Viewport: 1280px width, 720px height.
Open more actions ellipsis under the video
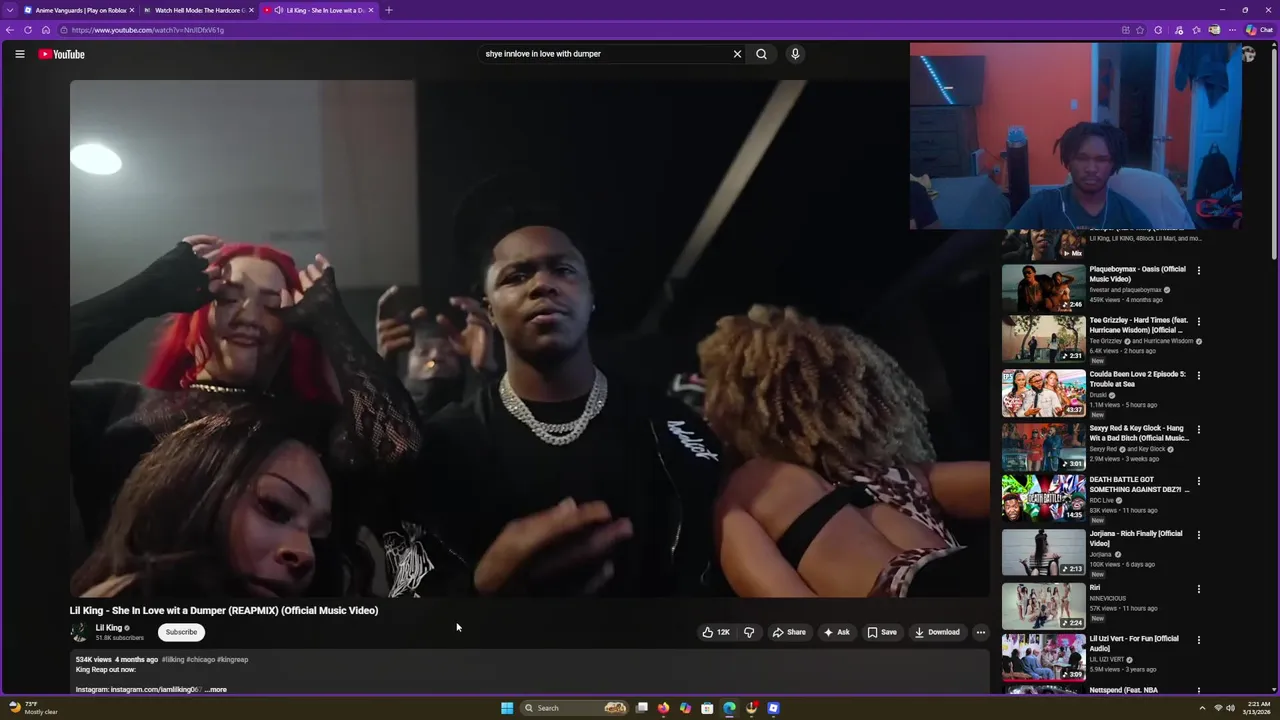[981, 632]
